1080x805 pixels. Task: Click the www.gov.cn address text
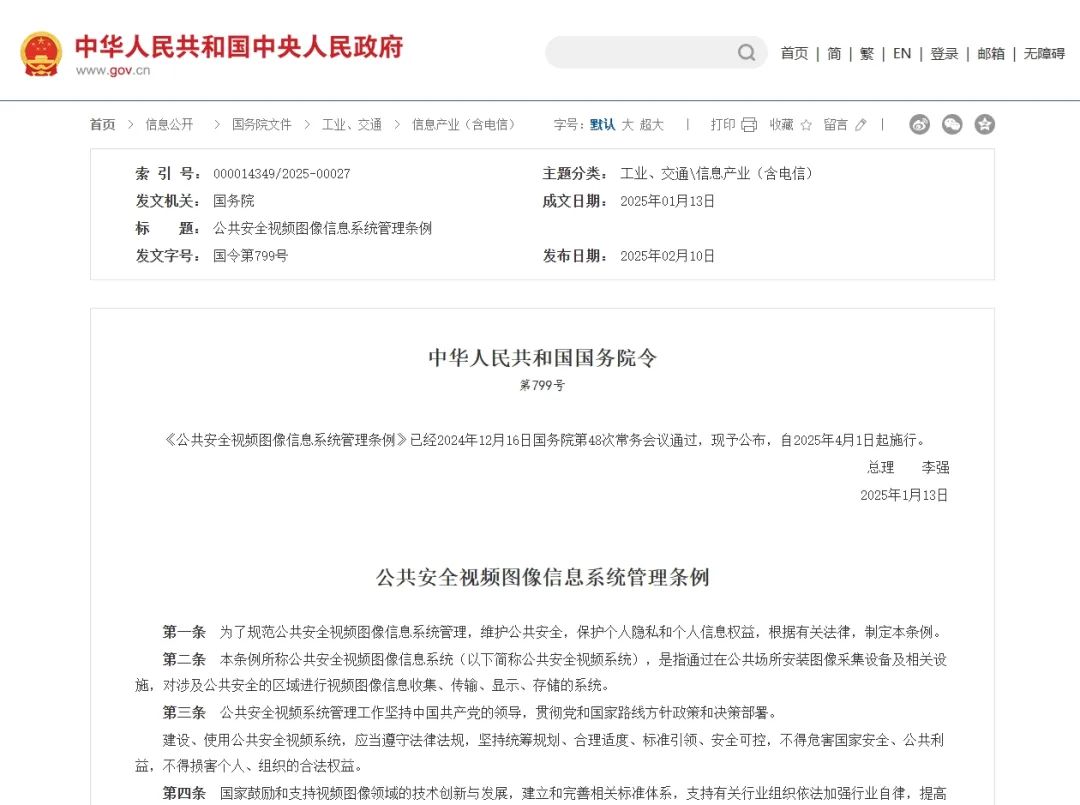113,70
